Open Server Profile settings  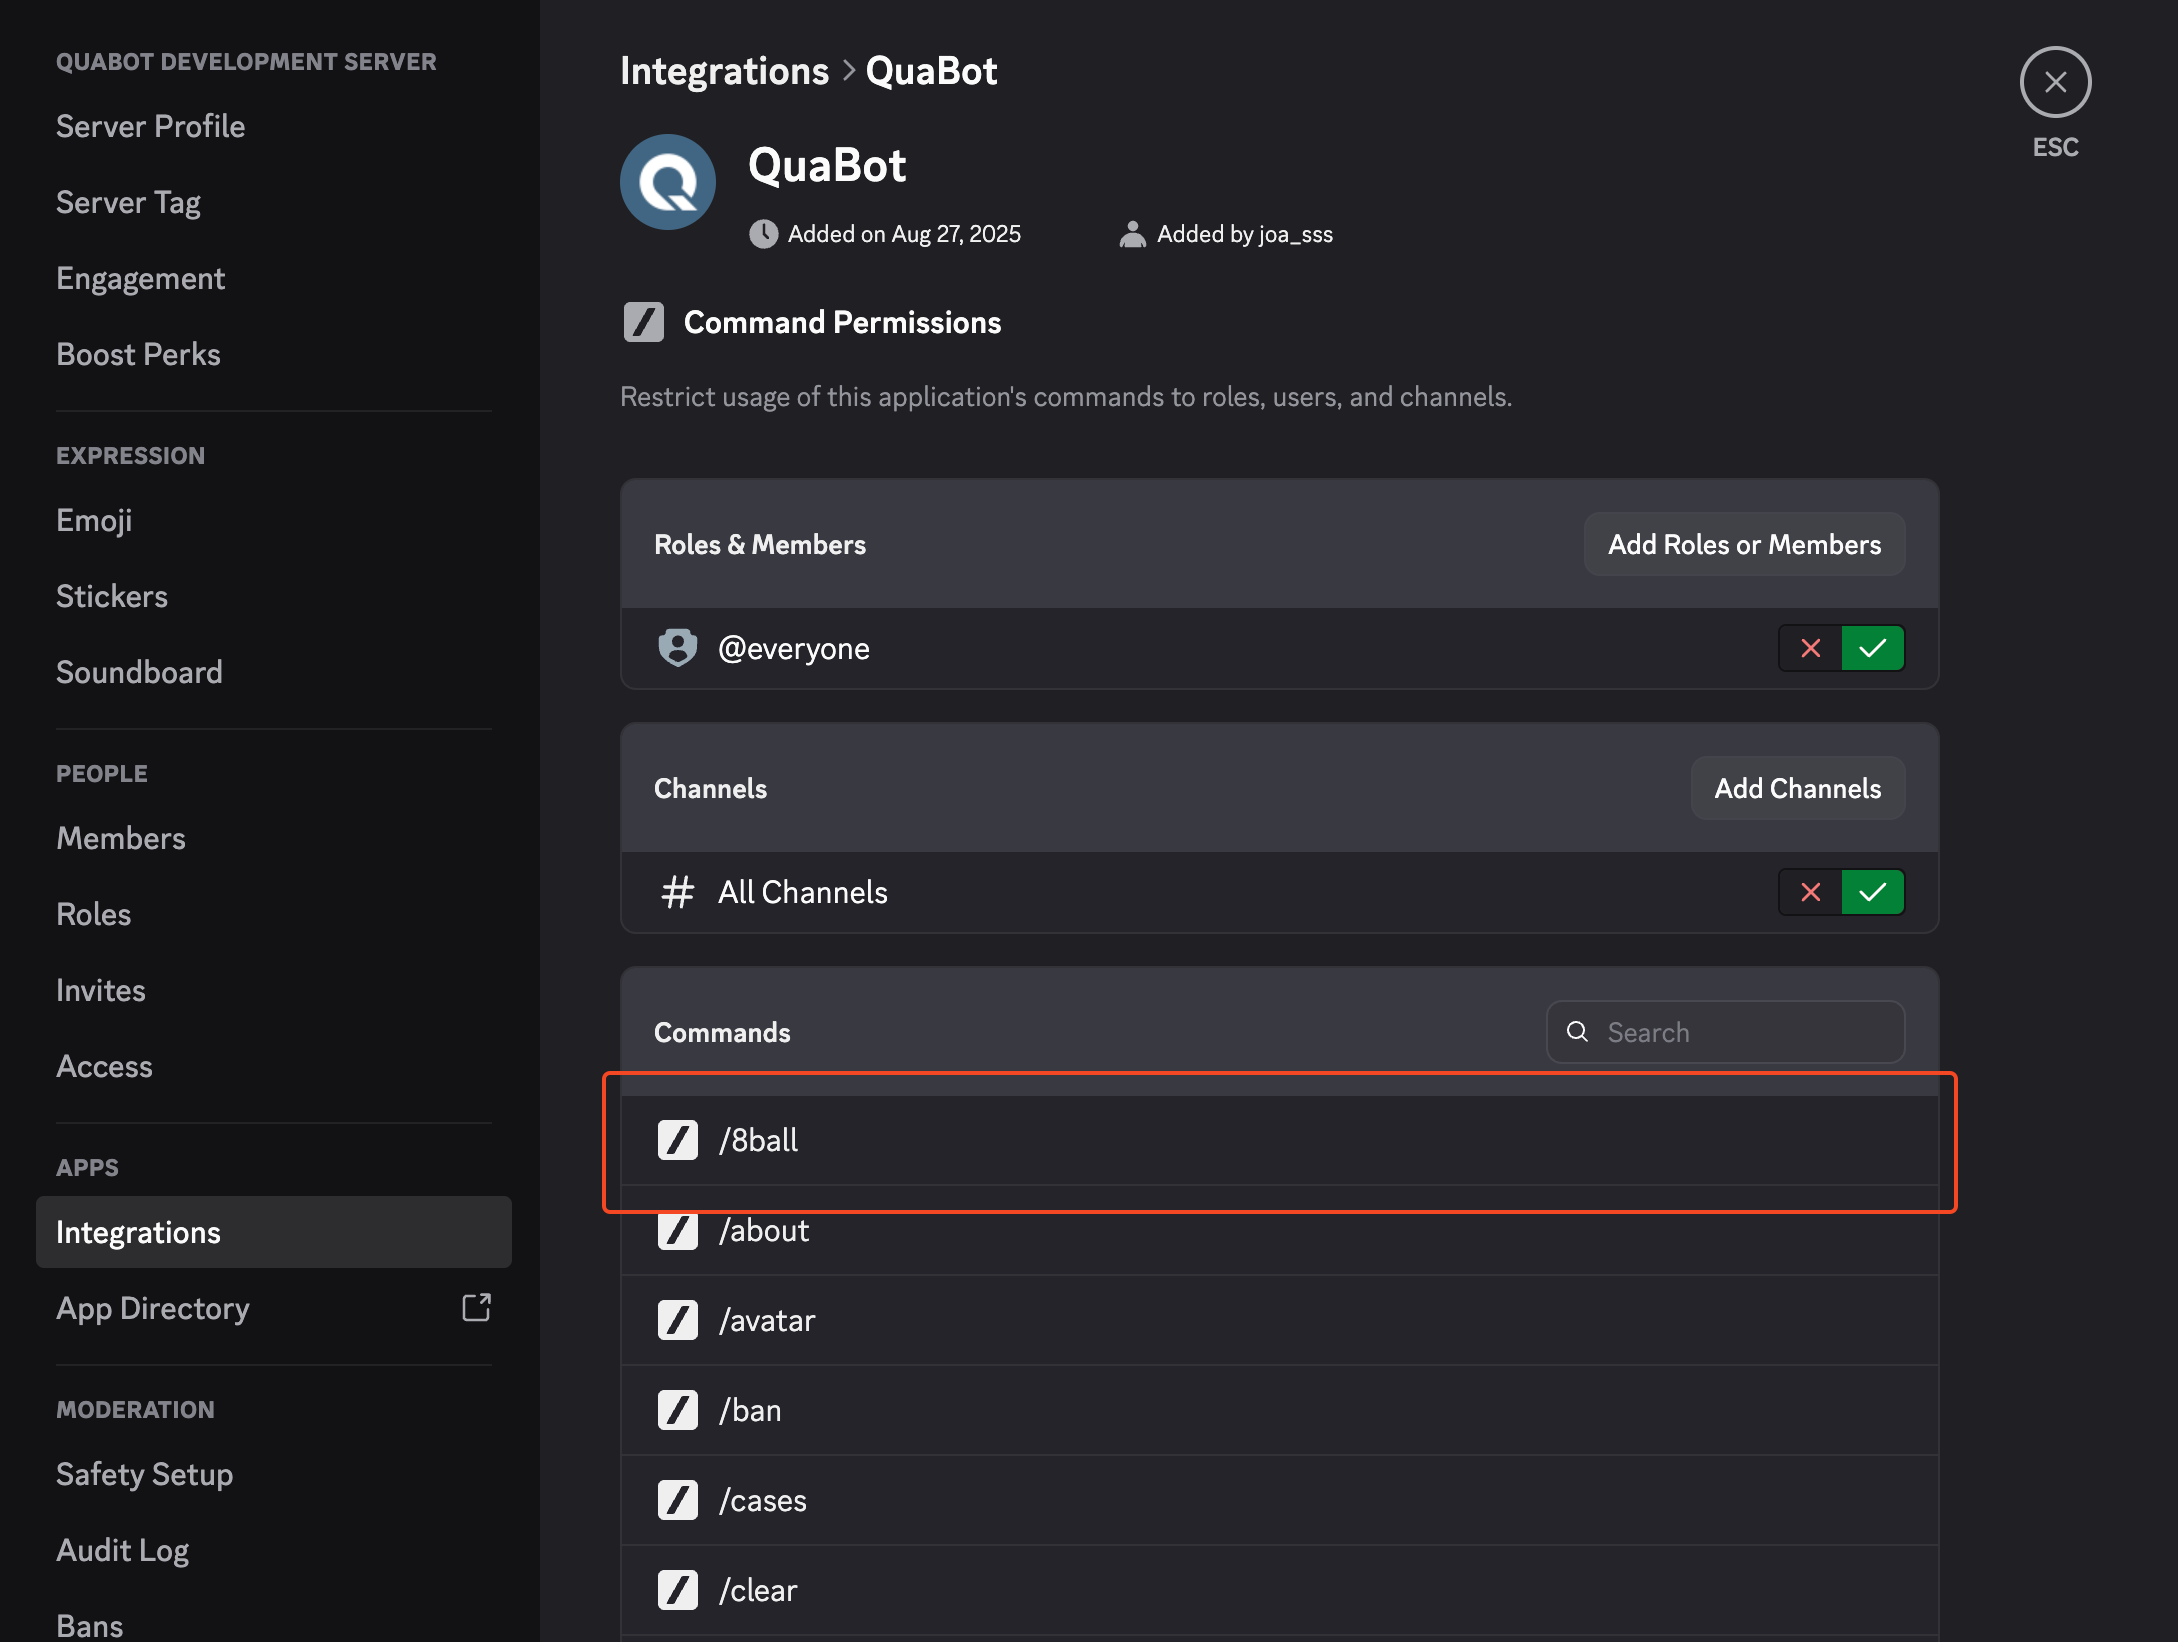pos(273,126)
